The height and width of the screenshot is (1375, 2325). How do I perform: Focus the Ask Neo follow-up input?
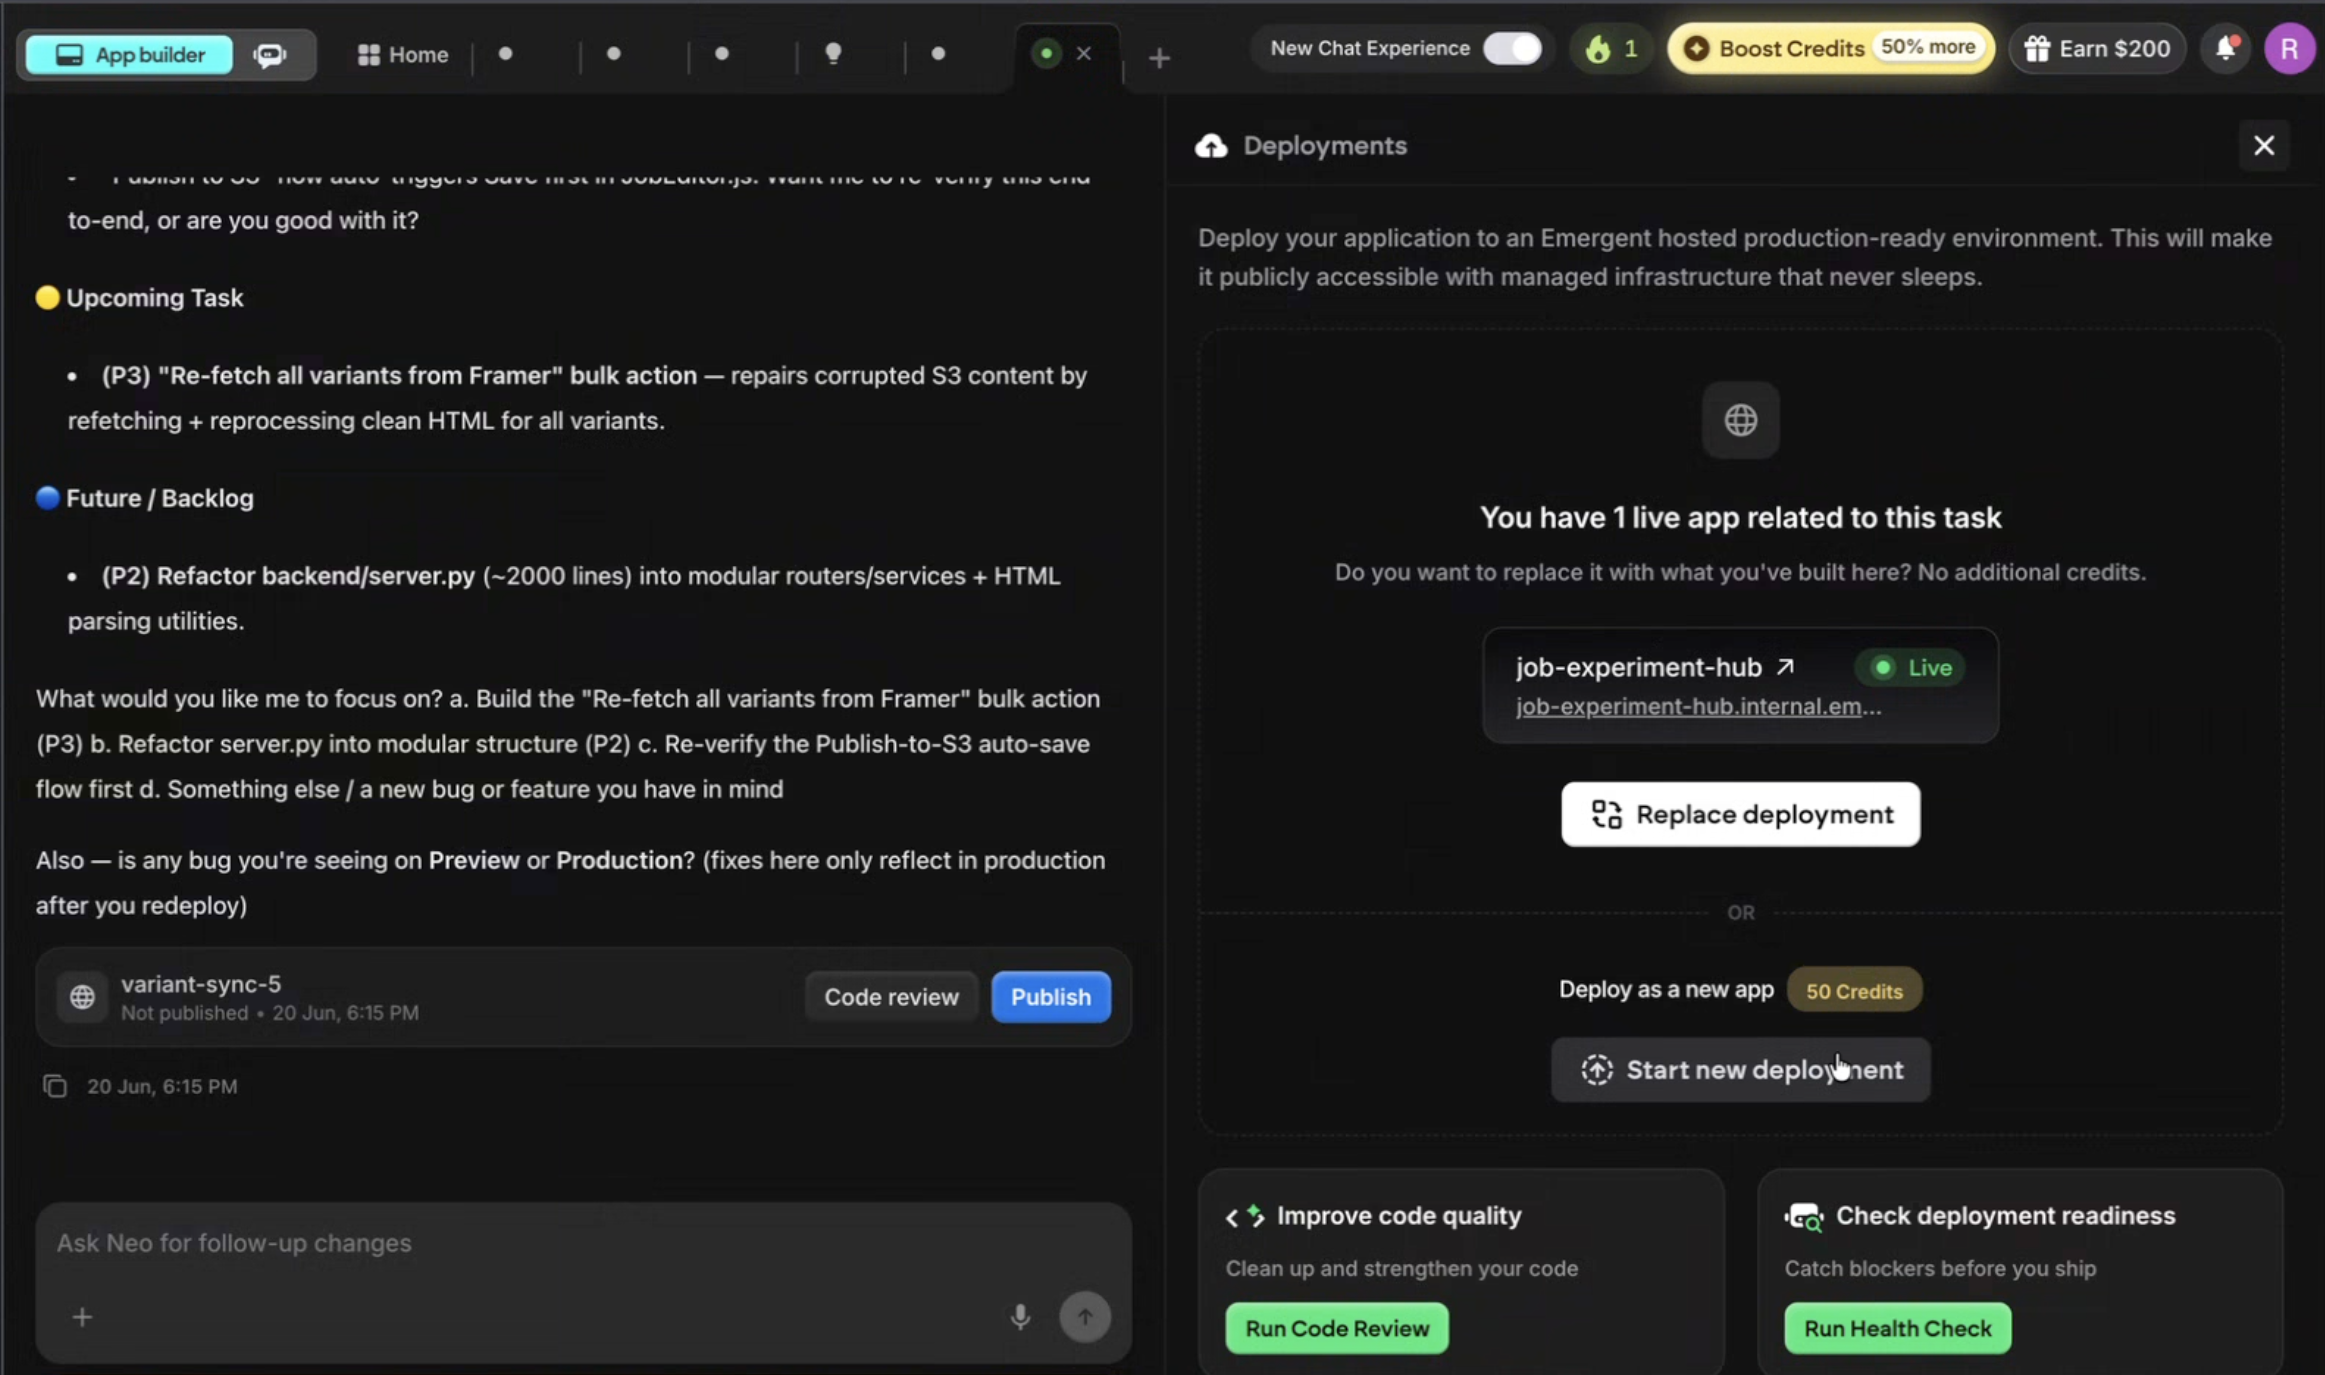coord(583,1243)
